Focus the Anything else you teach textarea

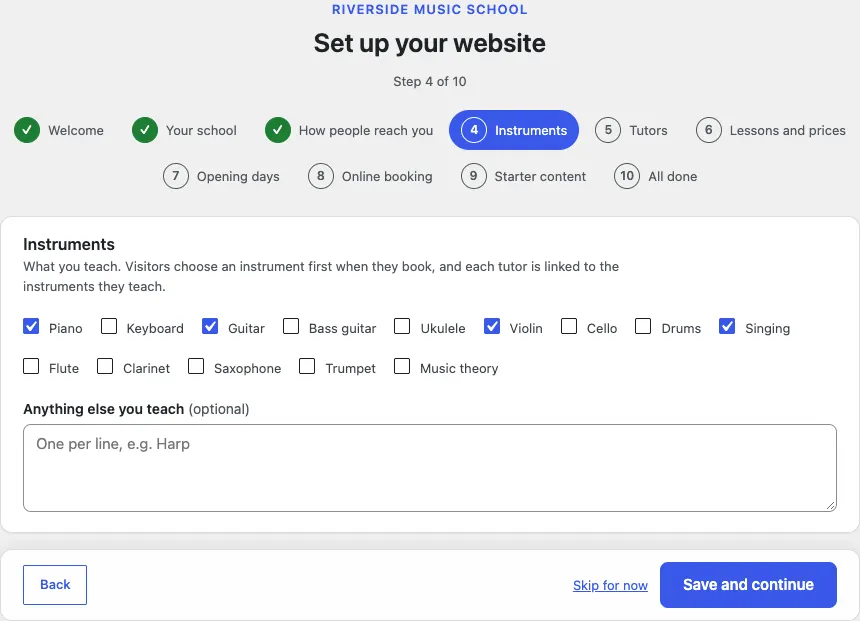pyautogui.click(x=430, y=468)
